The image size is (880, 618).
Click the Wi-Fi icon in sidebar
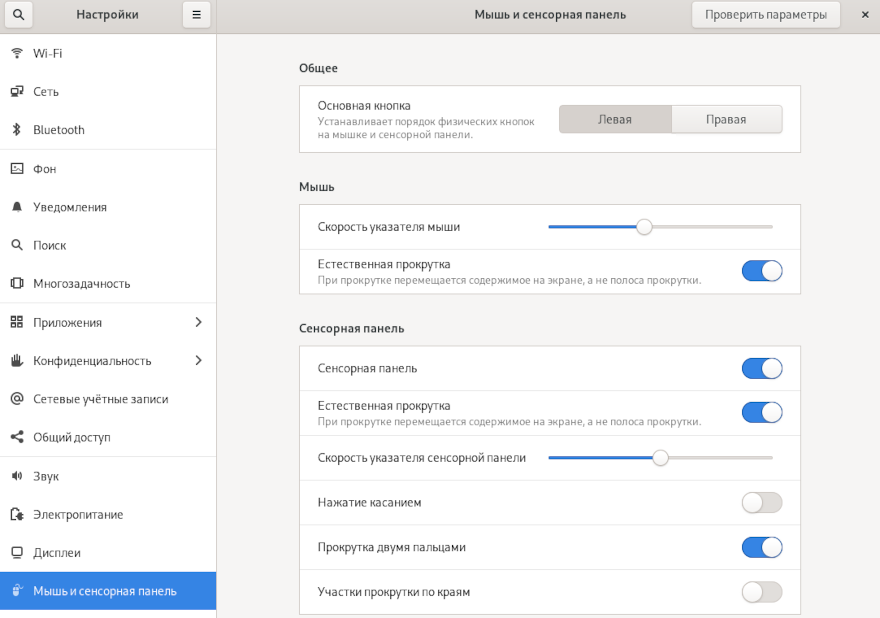pyautogui.click(x=16, y=53)
